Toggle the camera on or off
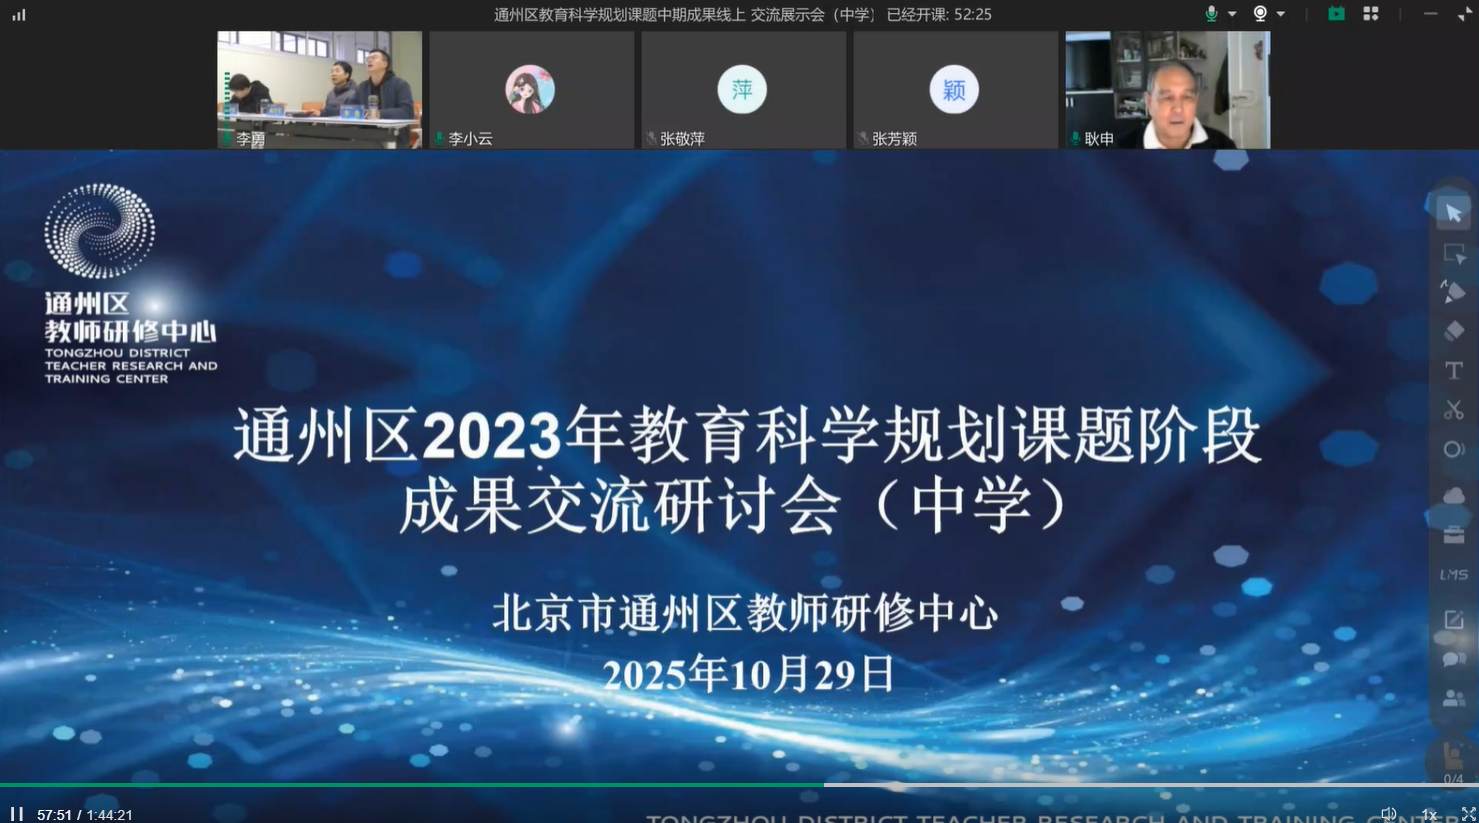 (x=1259, y=13)
